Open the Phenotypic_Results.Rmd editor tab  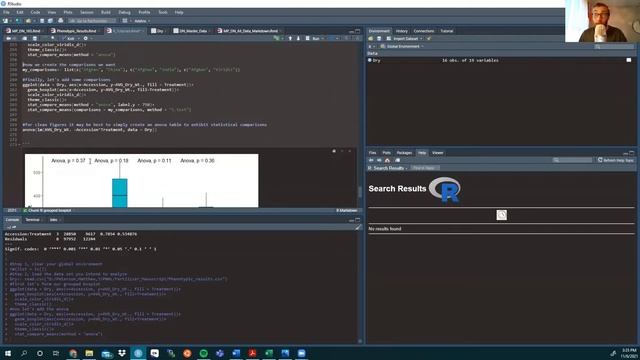[76, 31]
